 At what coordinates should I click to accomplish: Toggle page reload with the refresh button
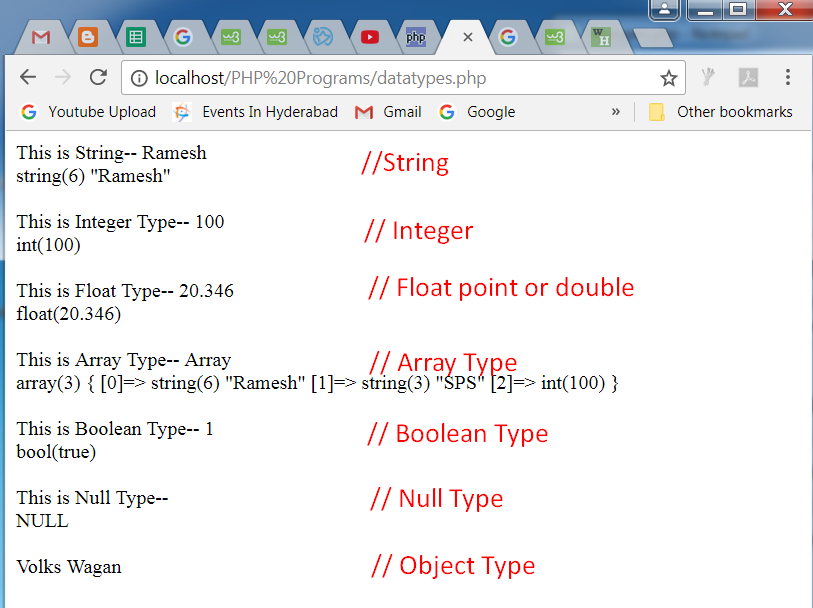(x=97, y=76)
